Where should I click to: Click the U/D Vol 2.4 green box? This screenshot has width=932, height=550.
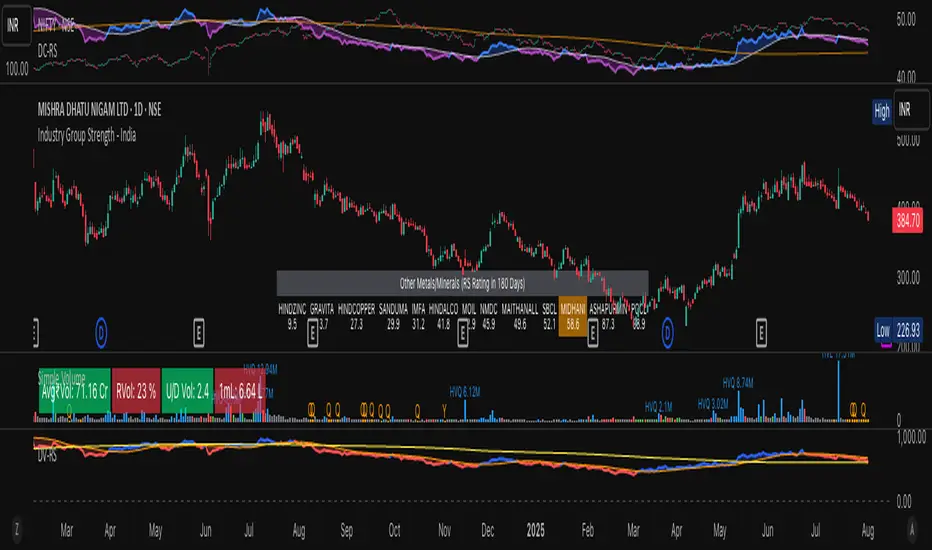[187, 391]
